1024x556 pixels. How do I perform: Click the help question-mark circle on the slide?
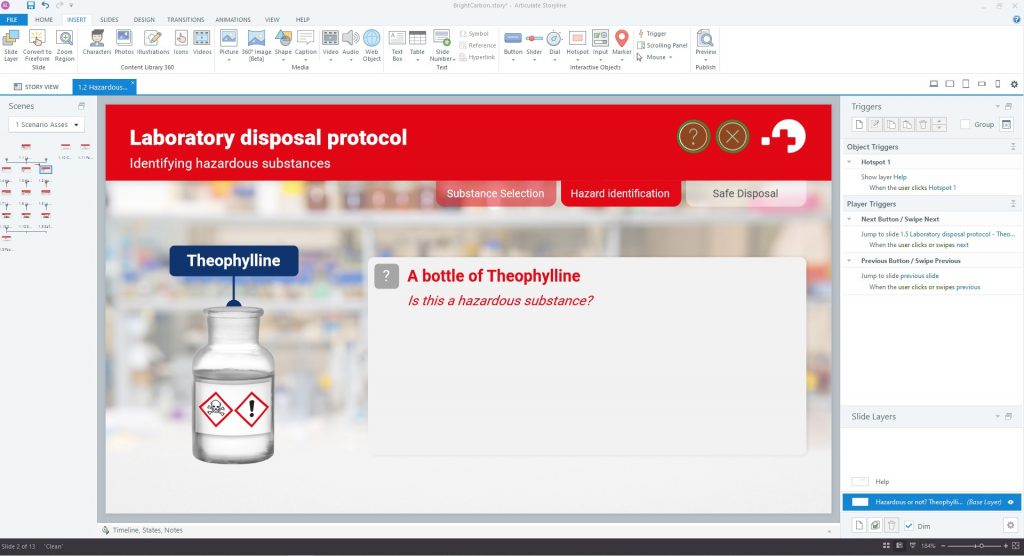[x=693, y=137]
